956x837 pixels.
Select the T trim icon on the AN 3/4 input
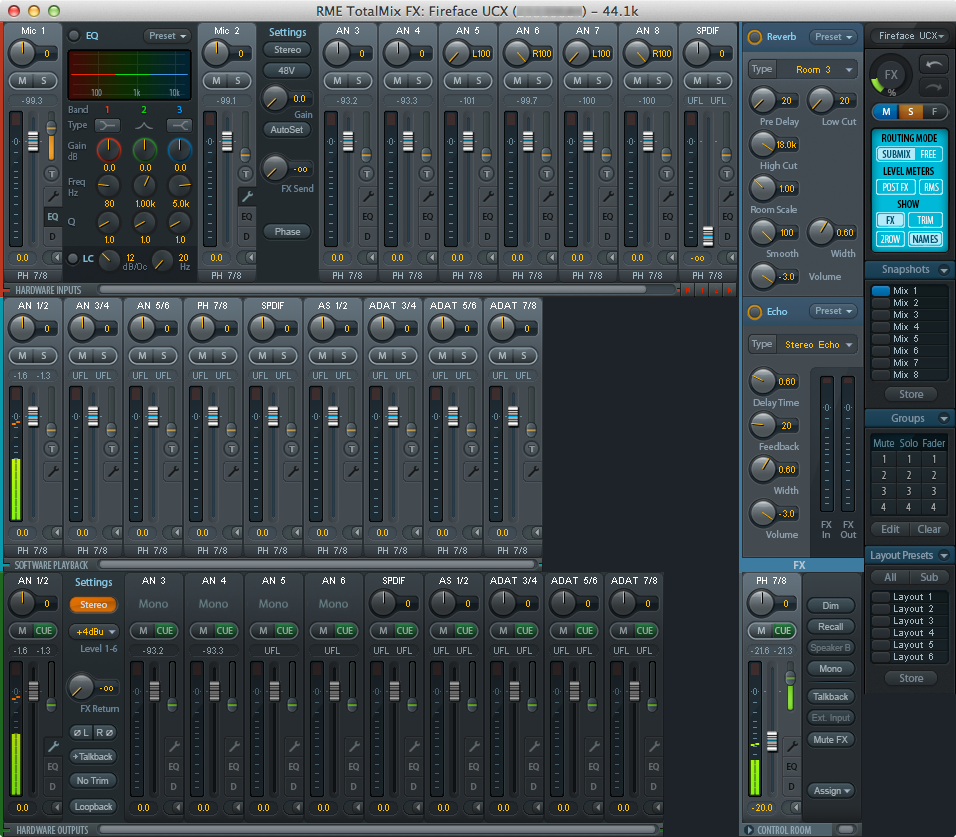coord(111,448)
